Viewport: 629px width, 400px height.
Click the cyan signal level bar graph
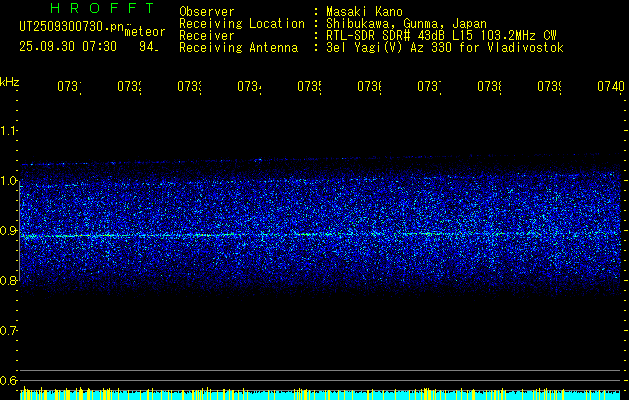[x=320, y=394]
